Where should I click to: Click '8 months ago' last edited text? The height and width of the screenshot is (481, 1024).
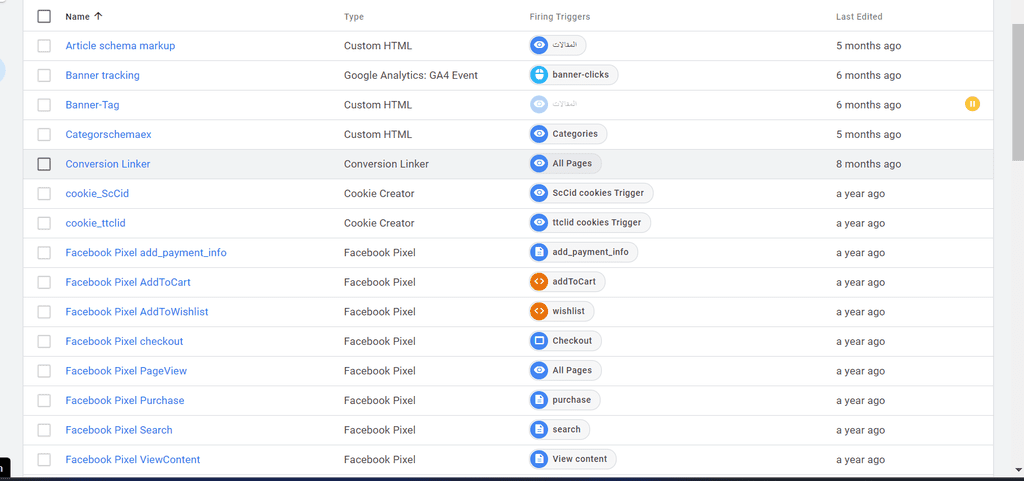869,164
